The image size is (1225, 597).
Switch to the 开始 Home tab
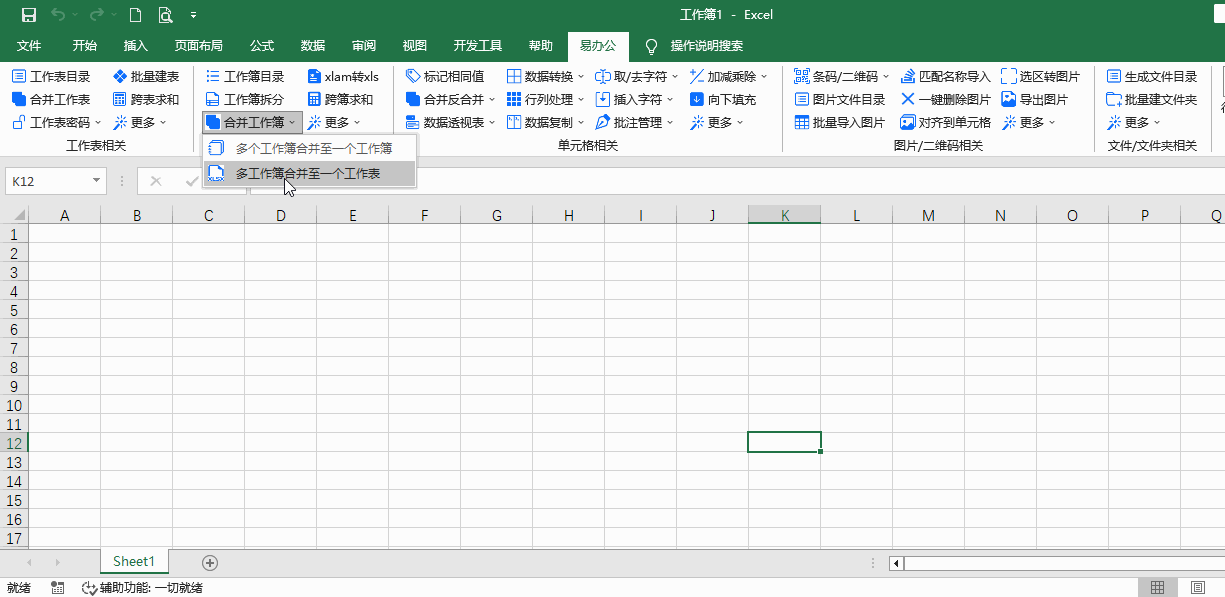pyautogui.click(x=85, y=46)
